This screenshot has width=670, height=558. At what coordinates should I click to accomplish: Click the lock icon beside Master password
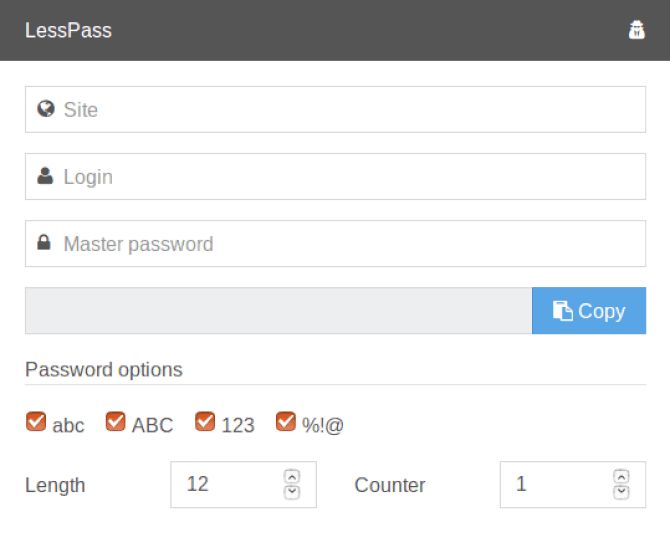tap(45, 243)
